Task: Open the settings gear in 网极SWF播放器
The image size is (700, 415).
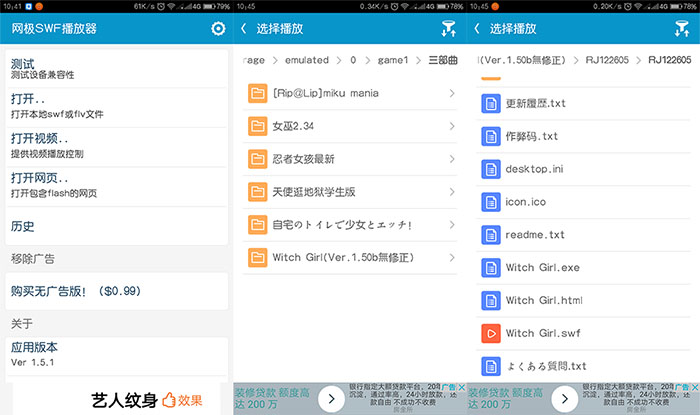Action: pos(218,29)
